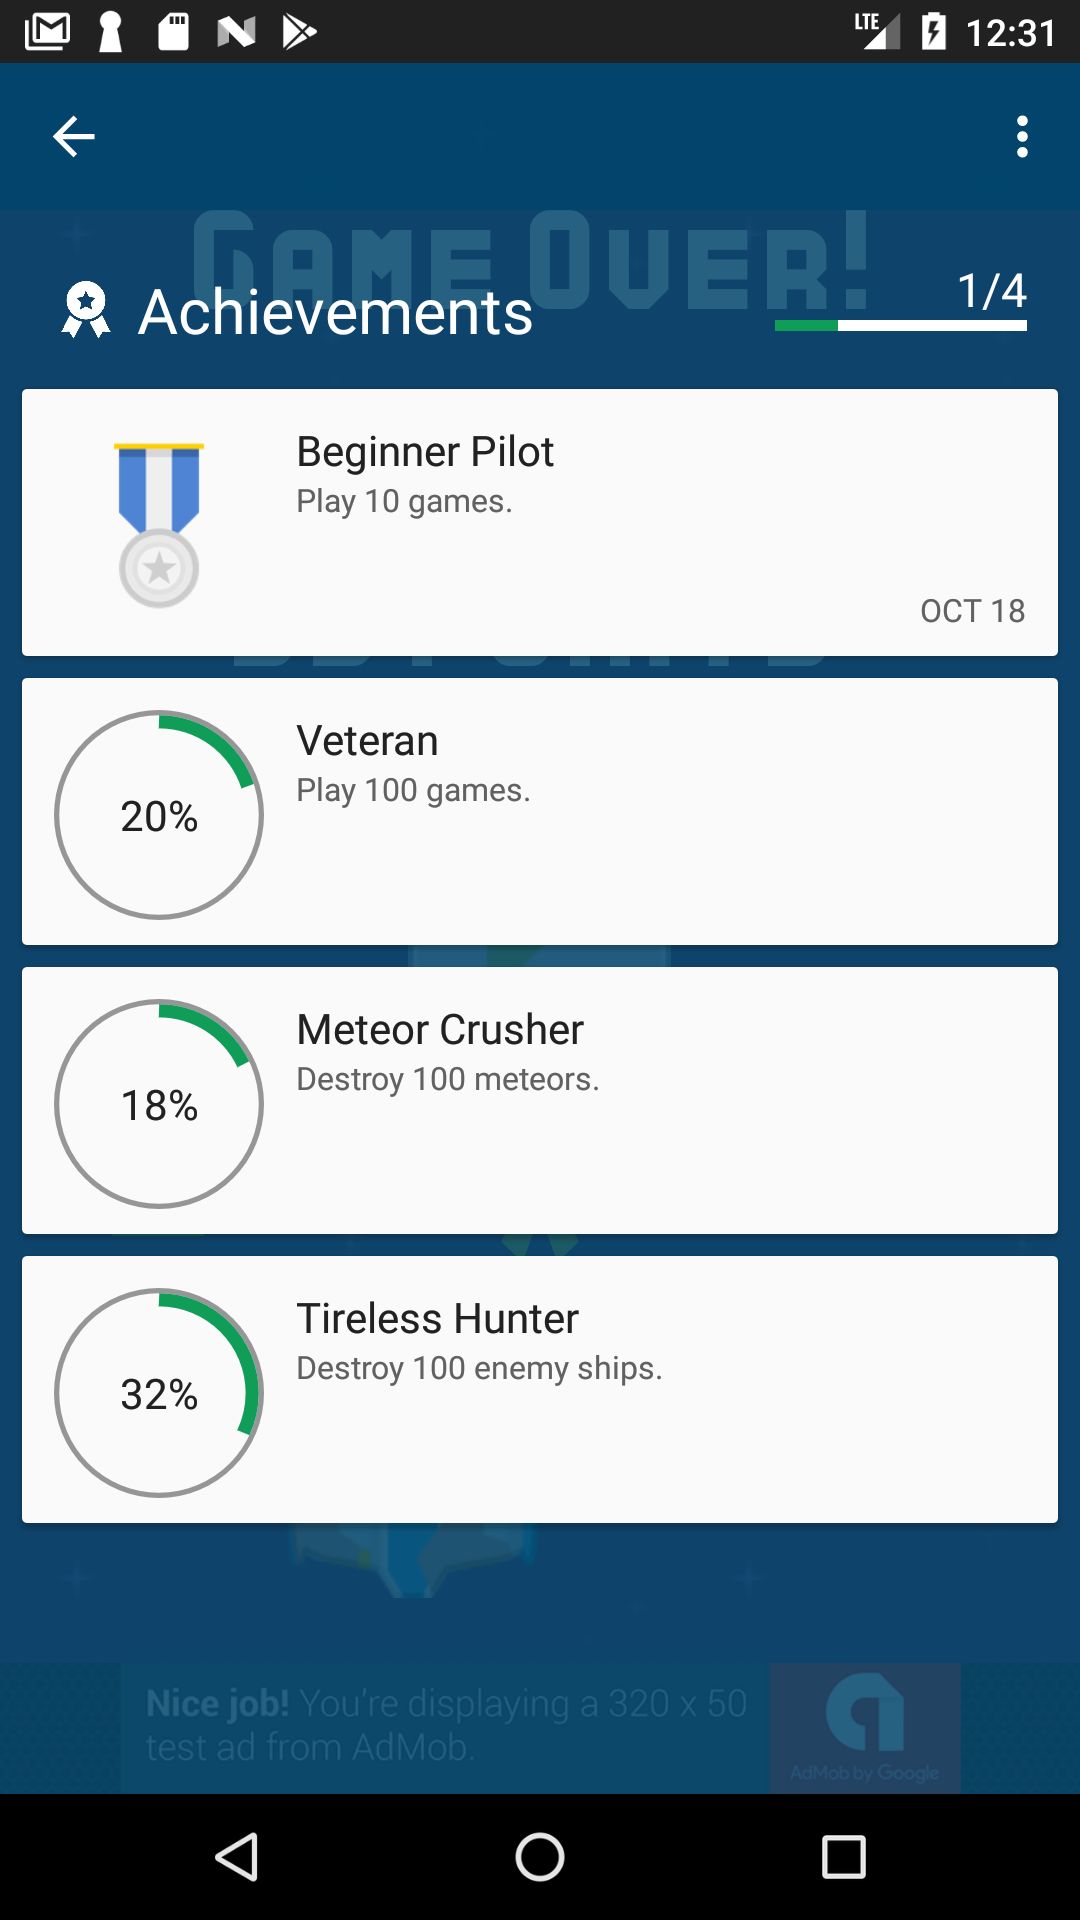Tap the achievements 1/4 progress bar
1080x1920 pixels.
click(900, 325)
